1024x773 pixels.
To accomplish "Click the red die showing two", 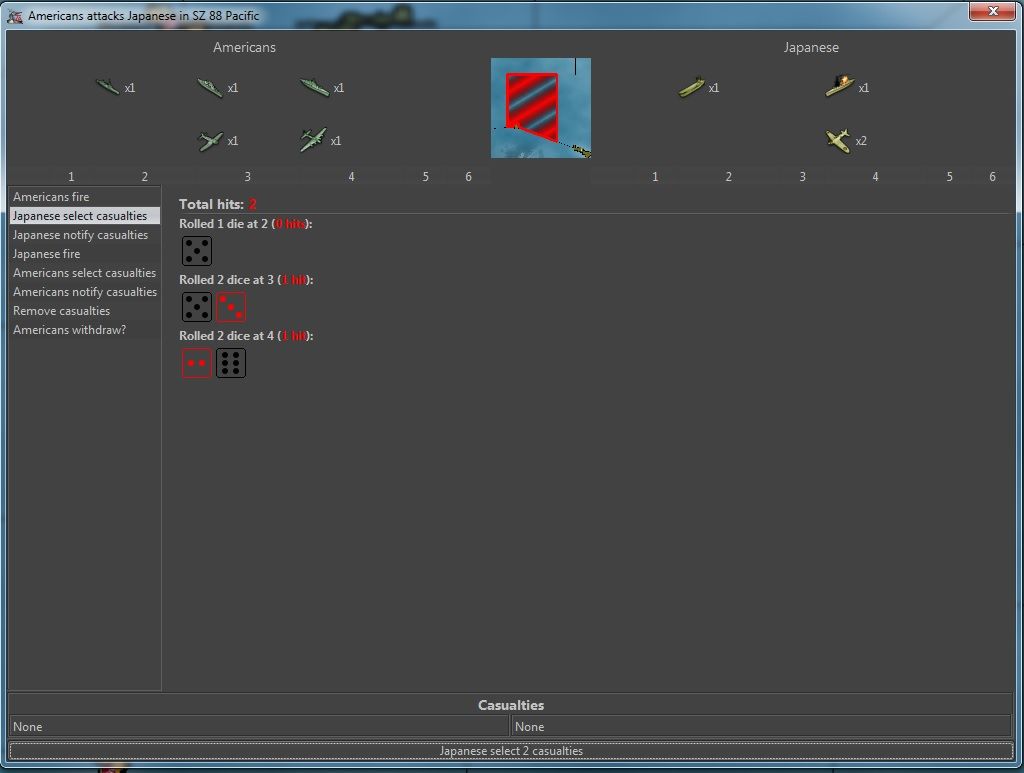I will [196, 363].
